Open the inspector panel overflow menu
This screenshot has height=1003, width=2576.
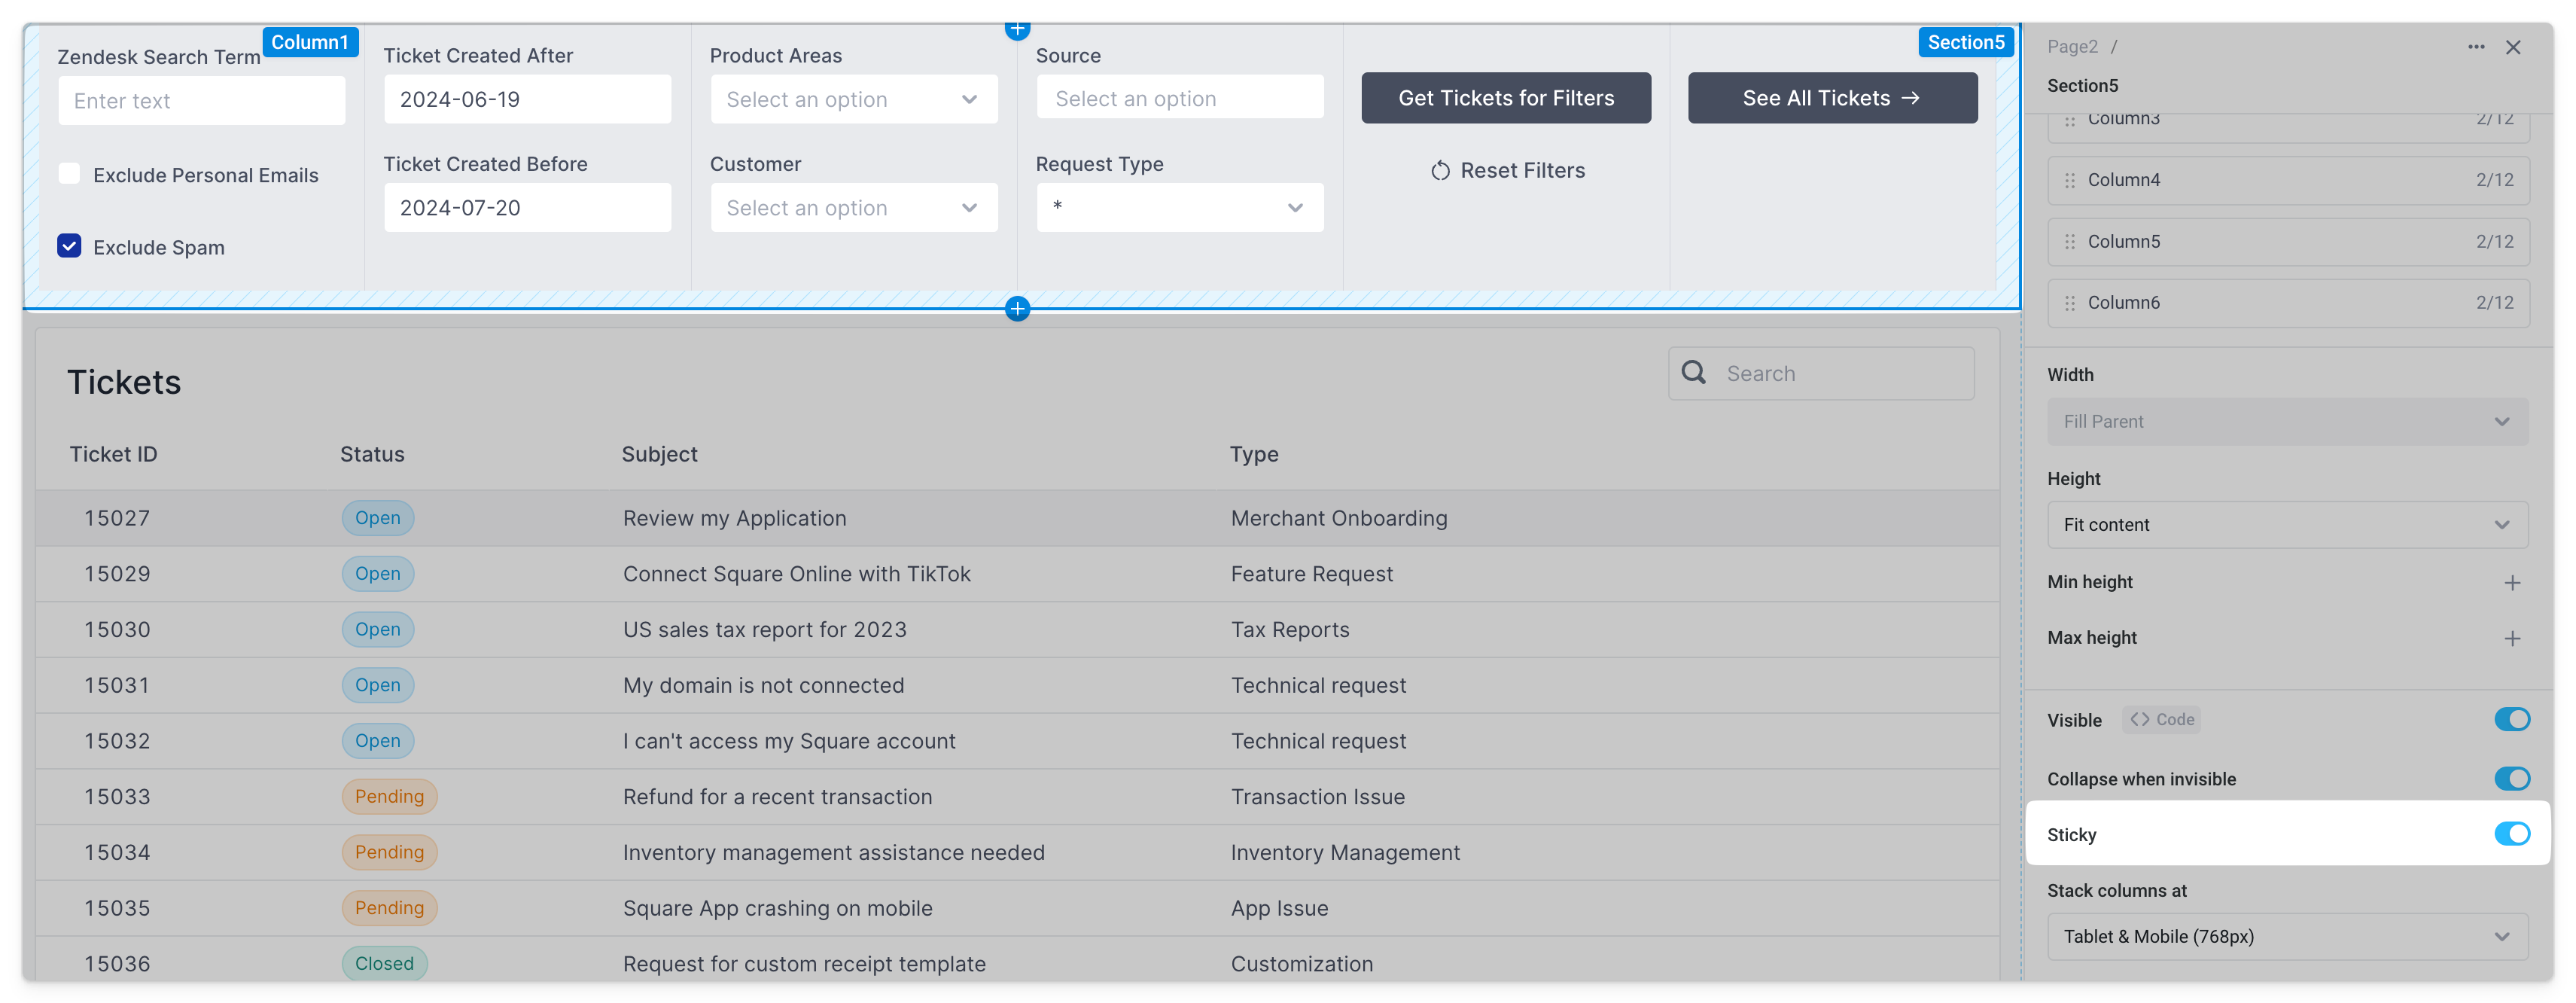[x=2477, y=46]
